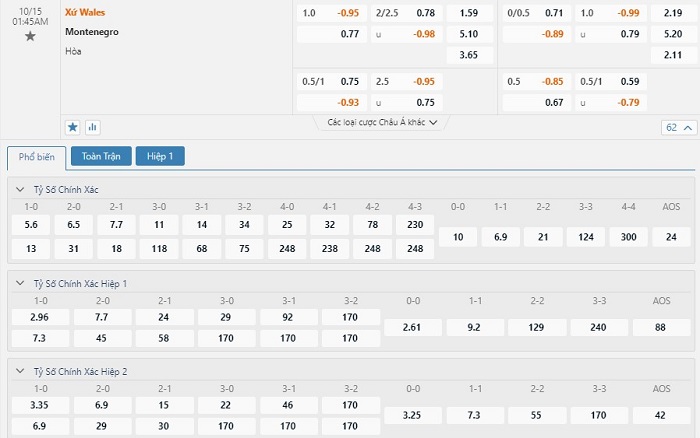Switch to the Toàn Trận tab
700x438 pixels.
click(101, 156)
